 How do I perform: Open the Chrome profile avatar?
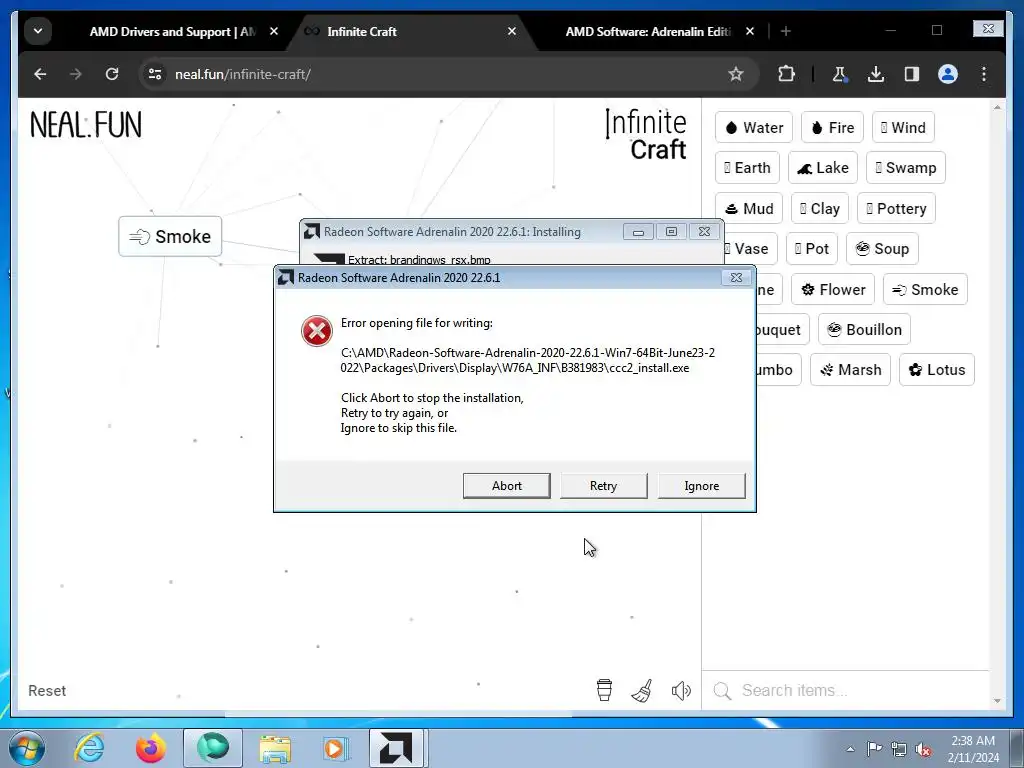pos(948,74)
